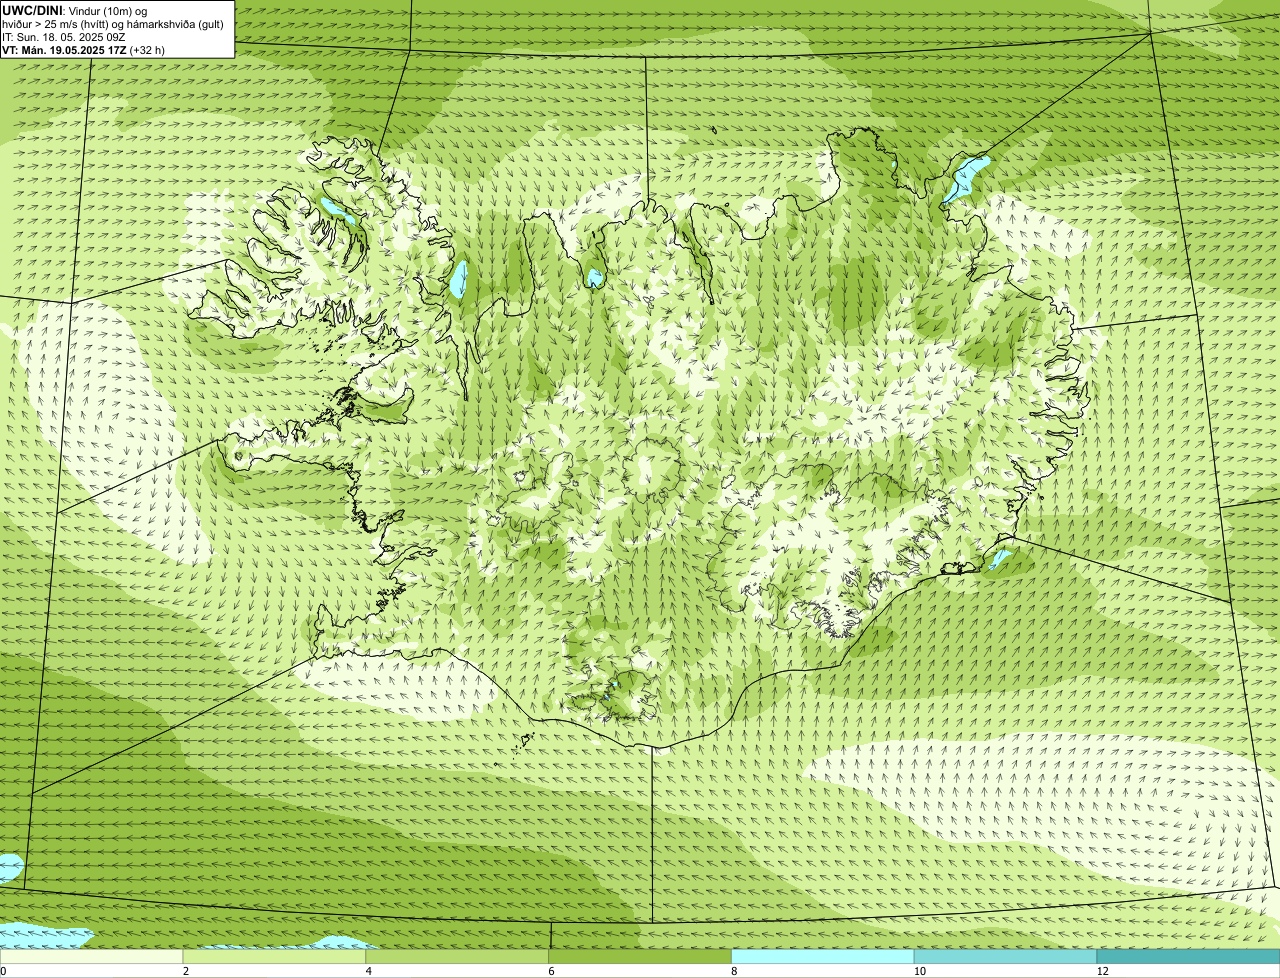Click the 4–6 m/s green legend swatch

(x=458, y=956)
